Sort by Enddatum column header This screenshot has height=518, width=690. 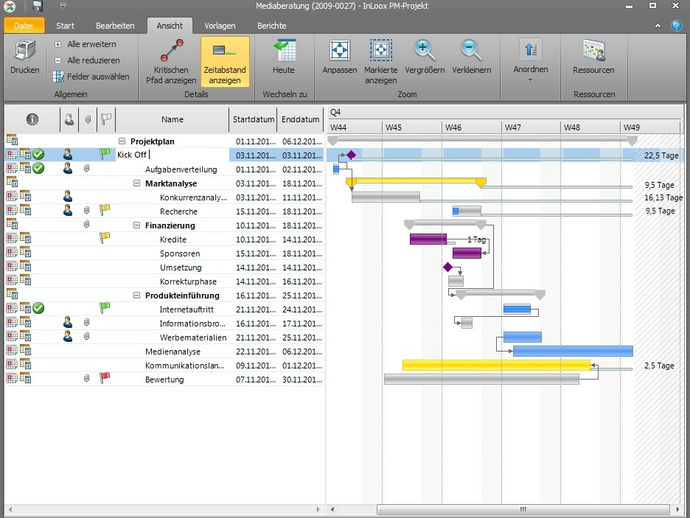coord(301,119)
